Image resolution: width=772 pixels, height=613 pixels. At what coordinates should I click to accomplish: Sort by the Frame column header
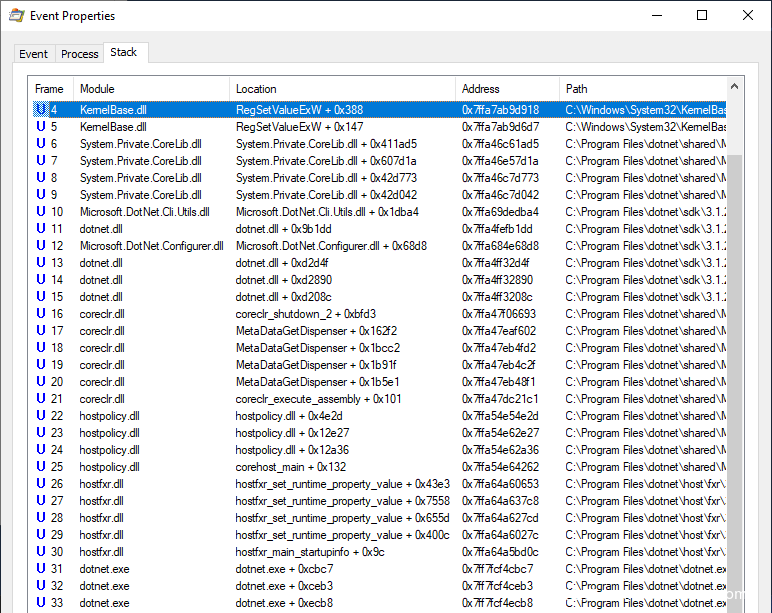[x=50, y=89]
